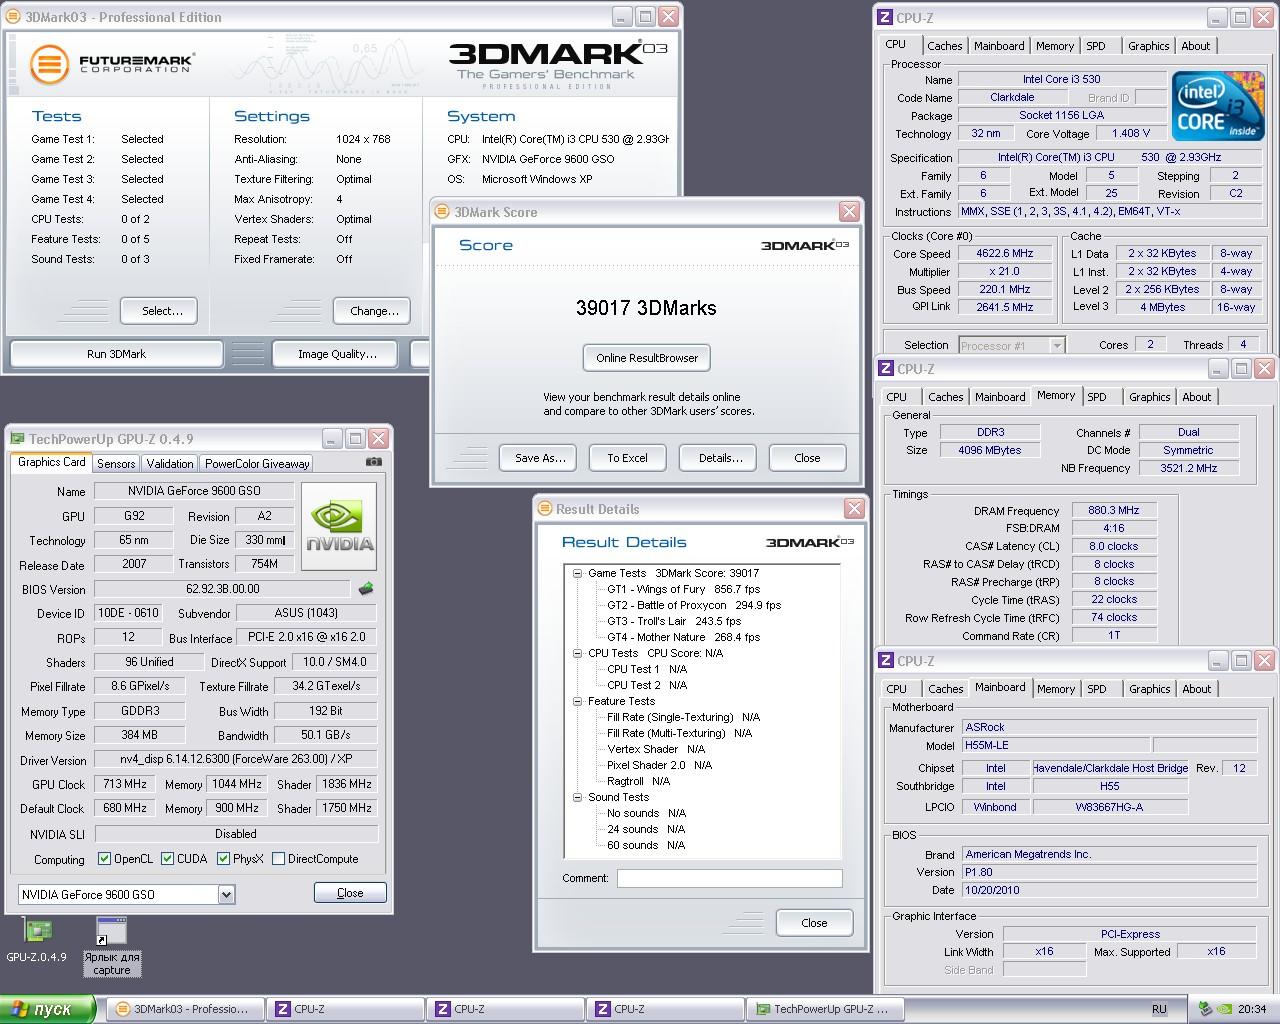The height and width of the screenshot is (1024, 1280).
Task: Click motherboard model H55M-LE field
Action: click(x=1054, y=745)
